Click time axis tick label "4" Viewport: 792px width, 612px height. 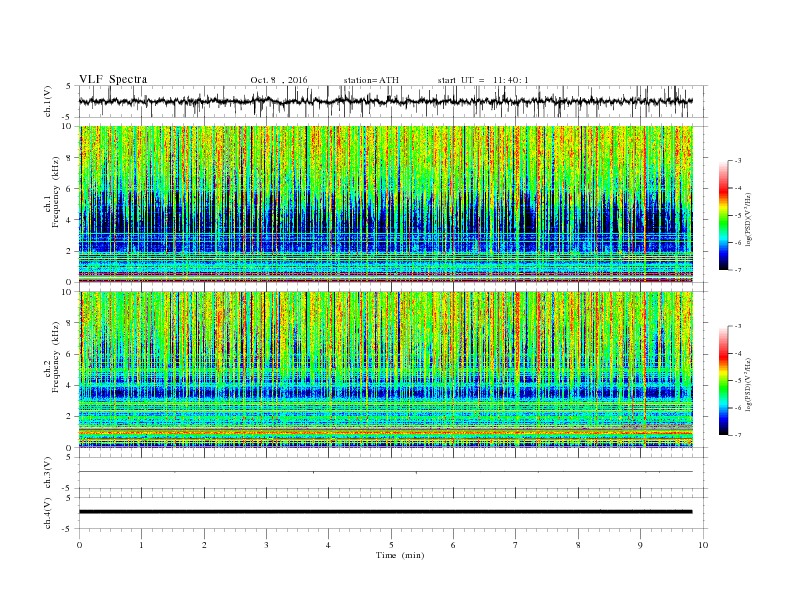coord(329,545)
